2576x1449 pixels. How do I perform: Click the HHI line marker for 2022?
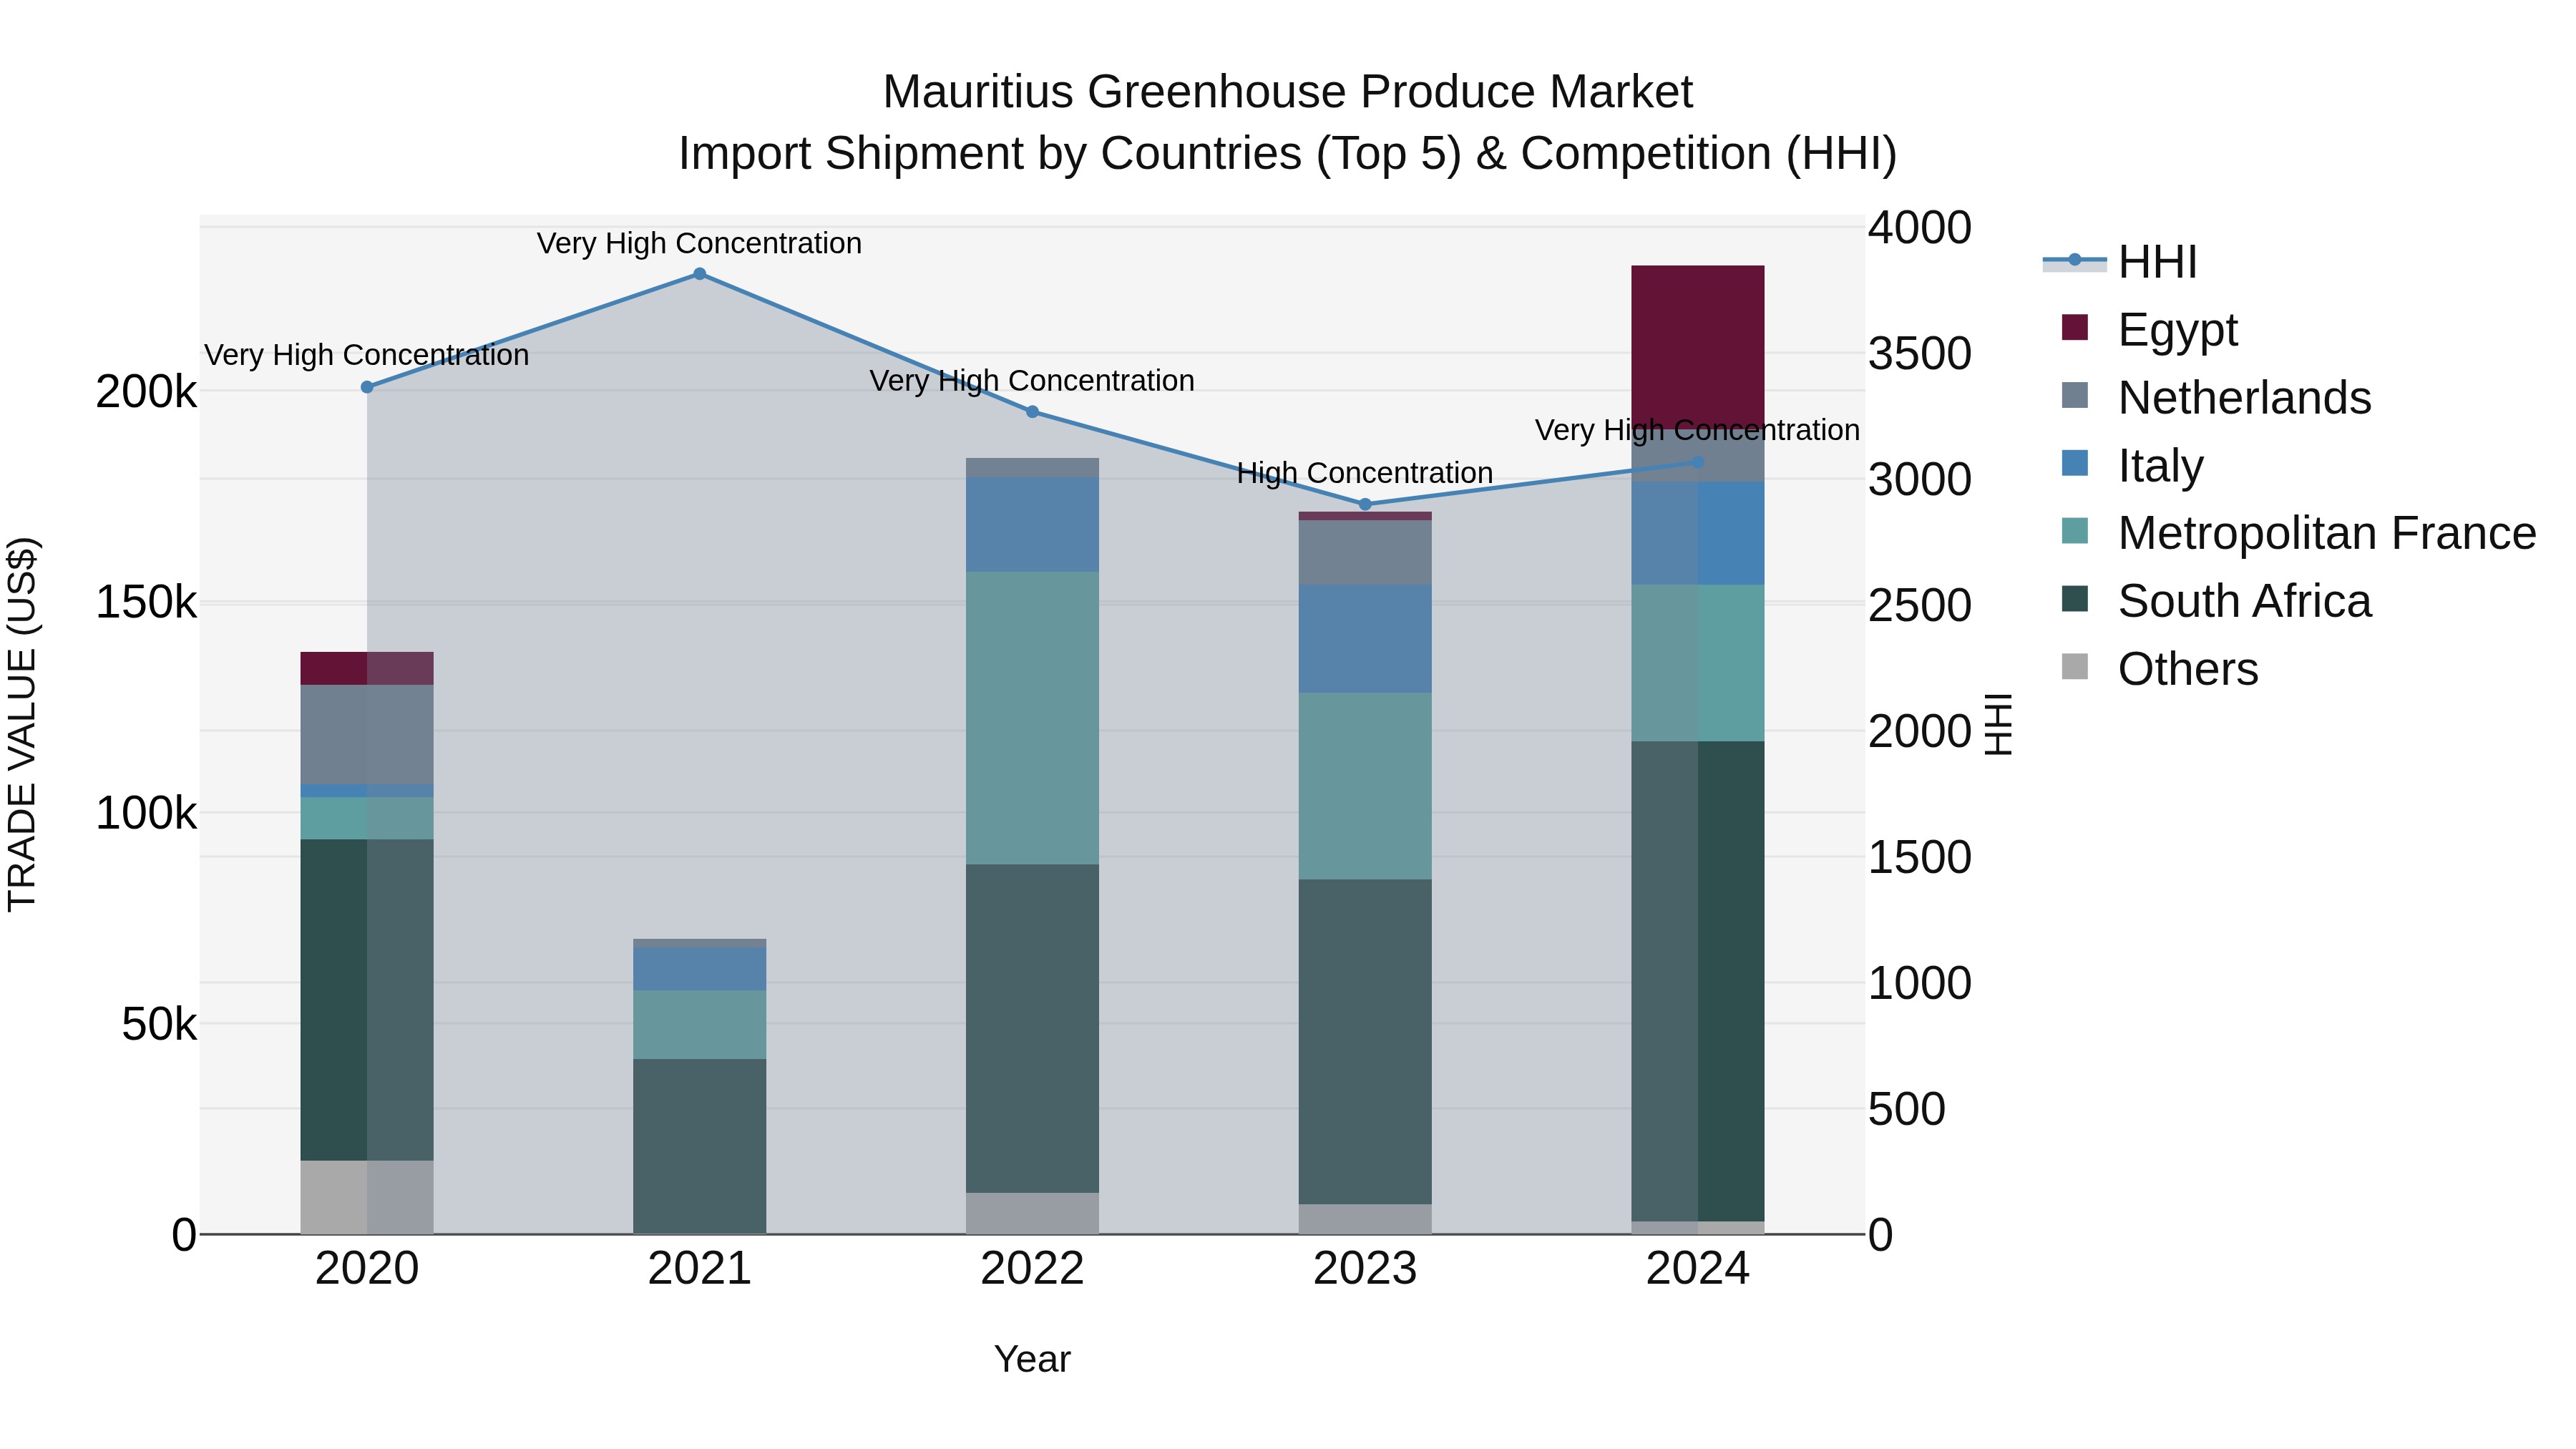pos(1033,412)
